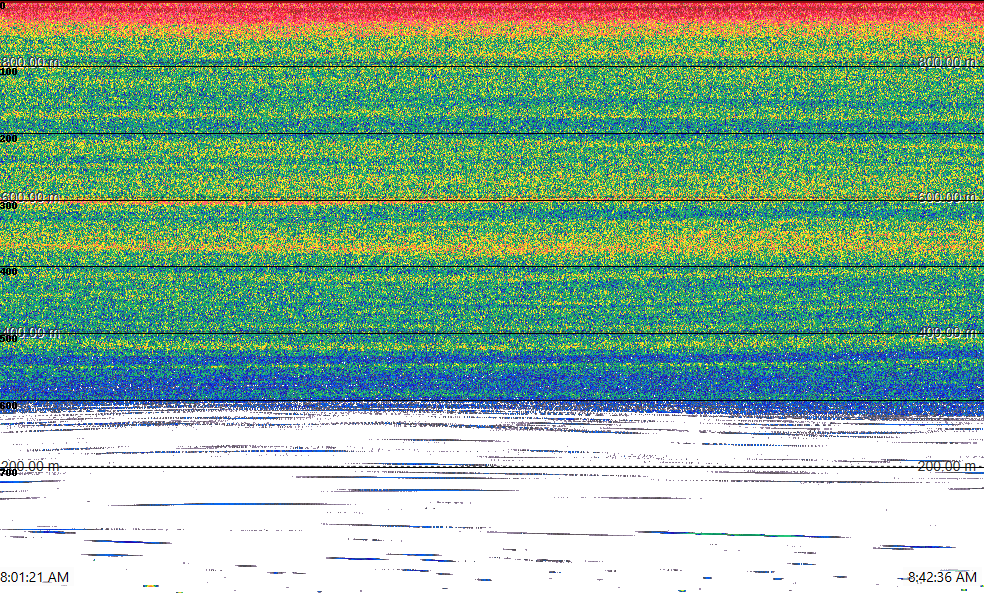
Task: Click the 200.00 m label above marker 700
Action: pyautogui.click(x=31, y=466)
